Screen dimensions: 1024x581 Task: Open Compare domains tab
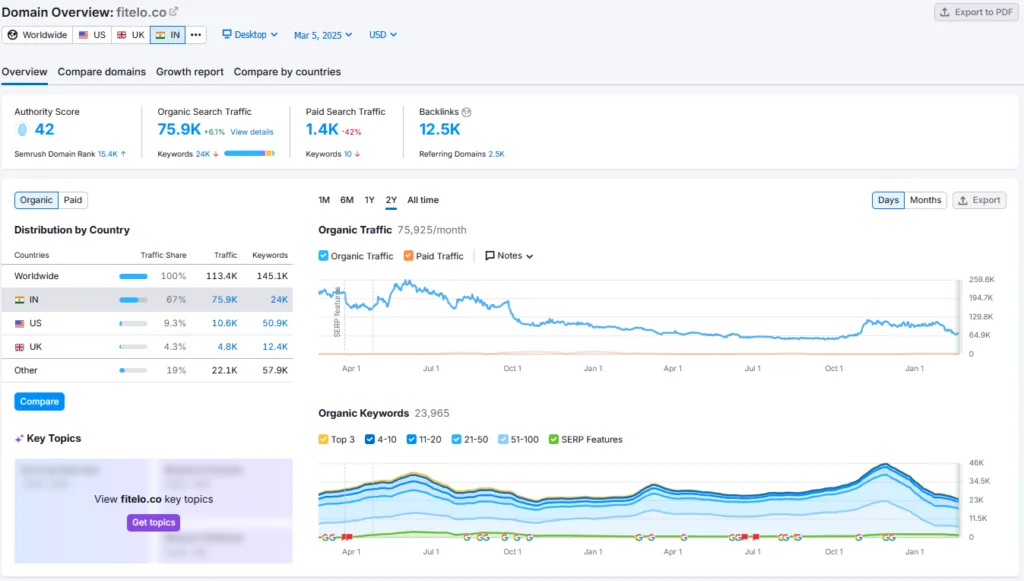click(x=101, y=72)
